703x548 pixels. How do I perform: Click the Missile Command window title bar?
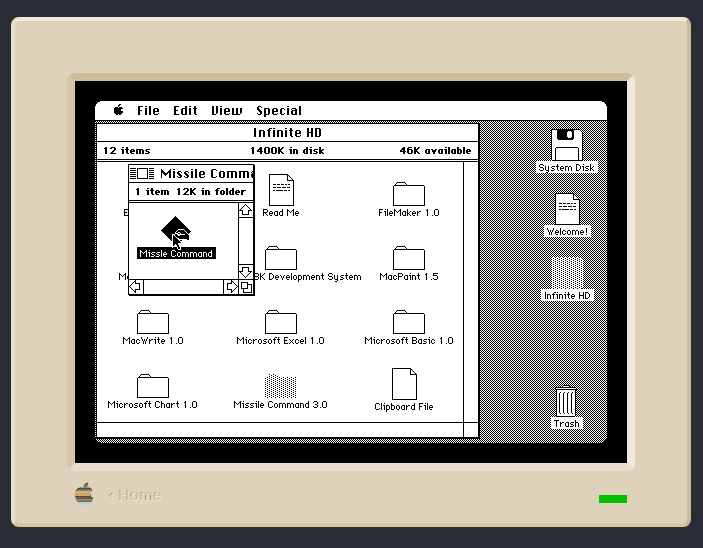191,173
